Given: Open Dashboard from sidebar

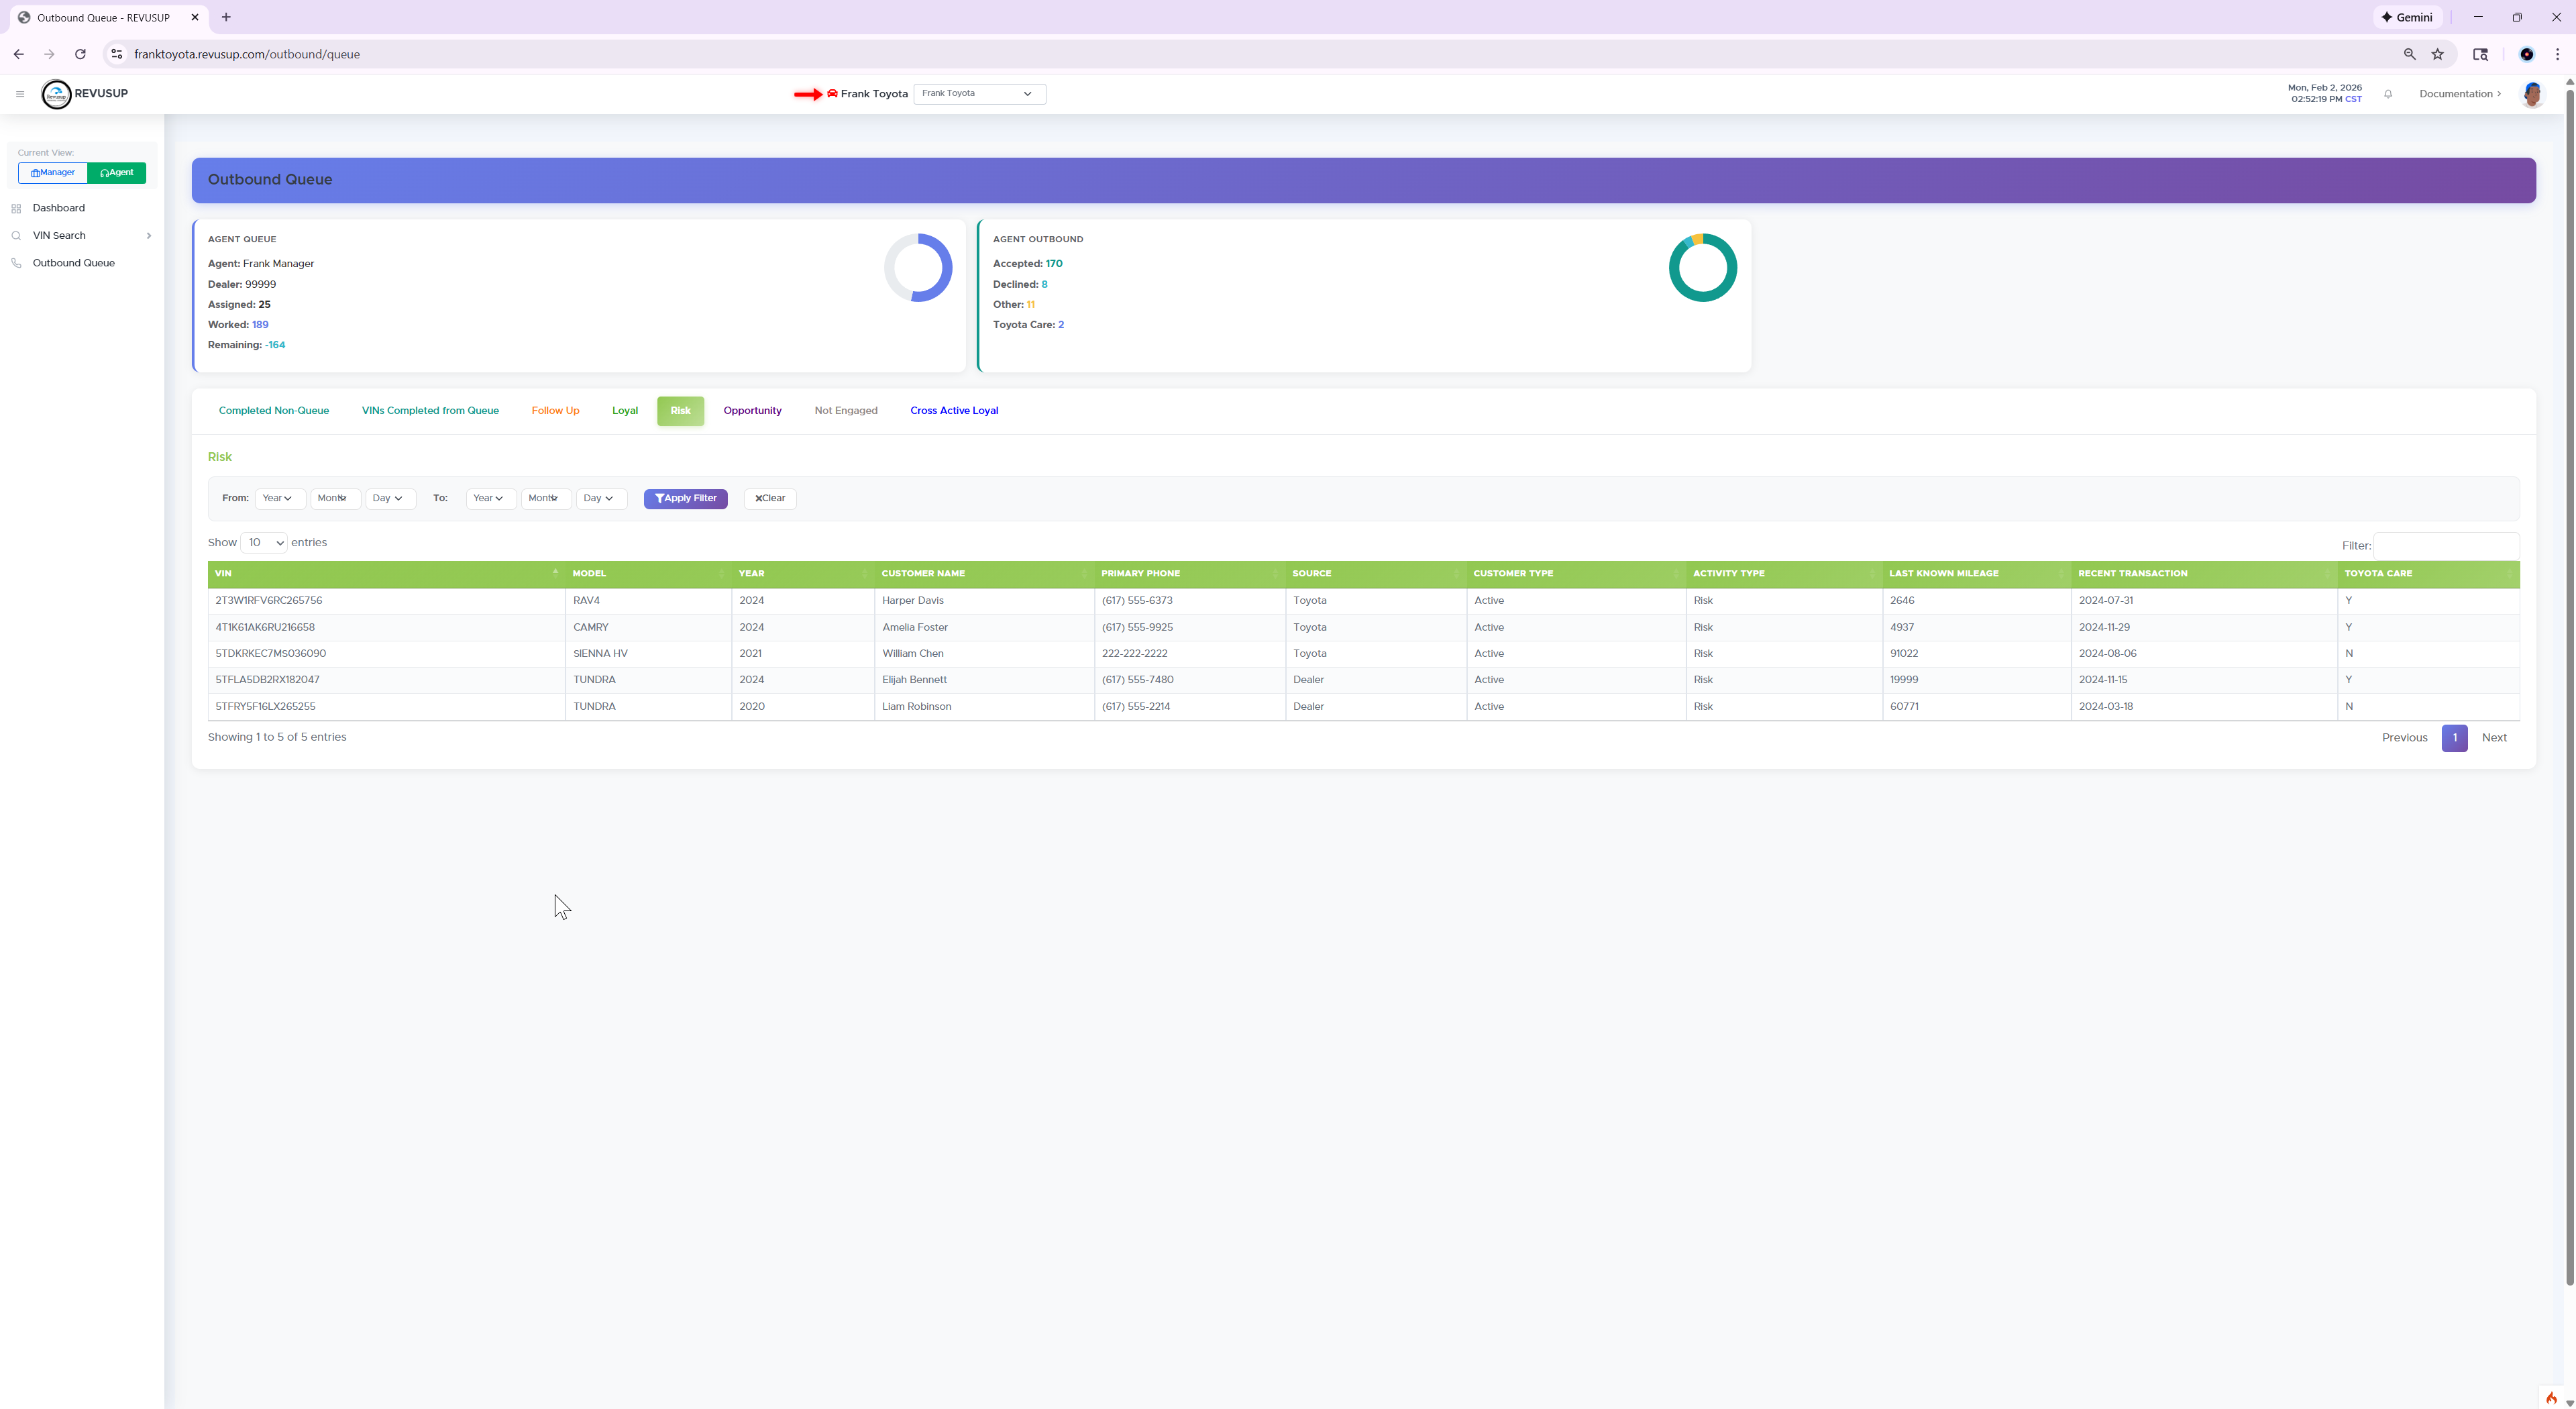Looking at the screenshot, I should [x=58, y=208].
